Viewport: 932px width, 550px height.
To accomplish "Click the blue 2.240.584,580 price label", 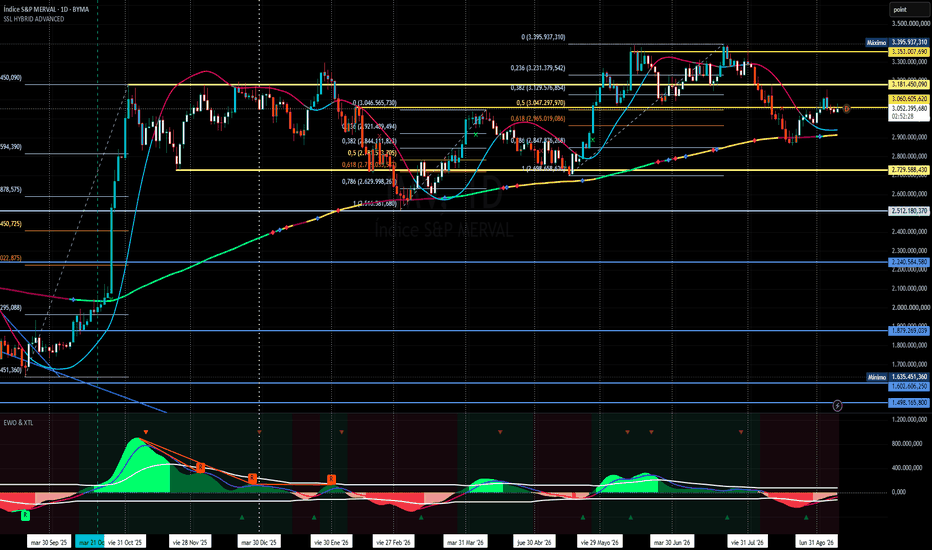I will [909, 262].
